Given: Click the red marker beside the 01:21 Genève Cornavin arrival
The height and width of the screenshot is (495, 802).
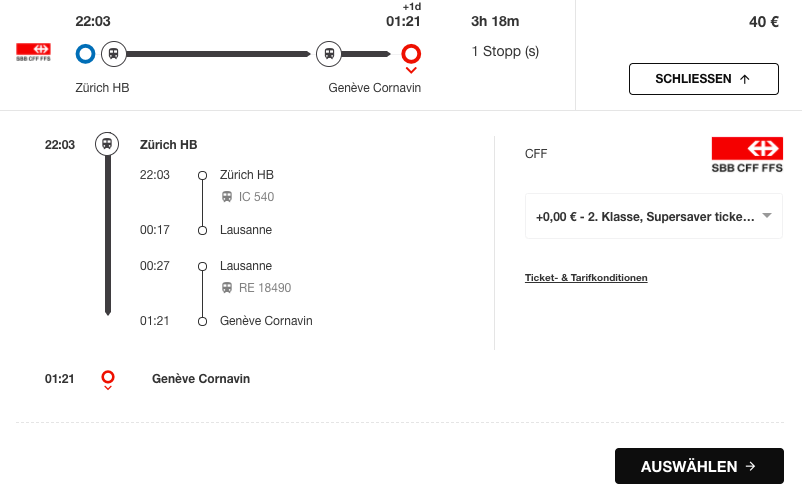Looking at the screenshot, I should point(108,377).
